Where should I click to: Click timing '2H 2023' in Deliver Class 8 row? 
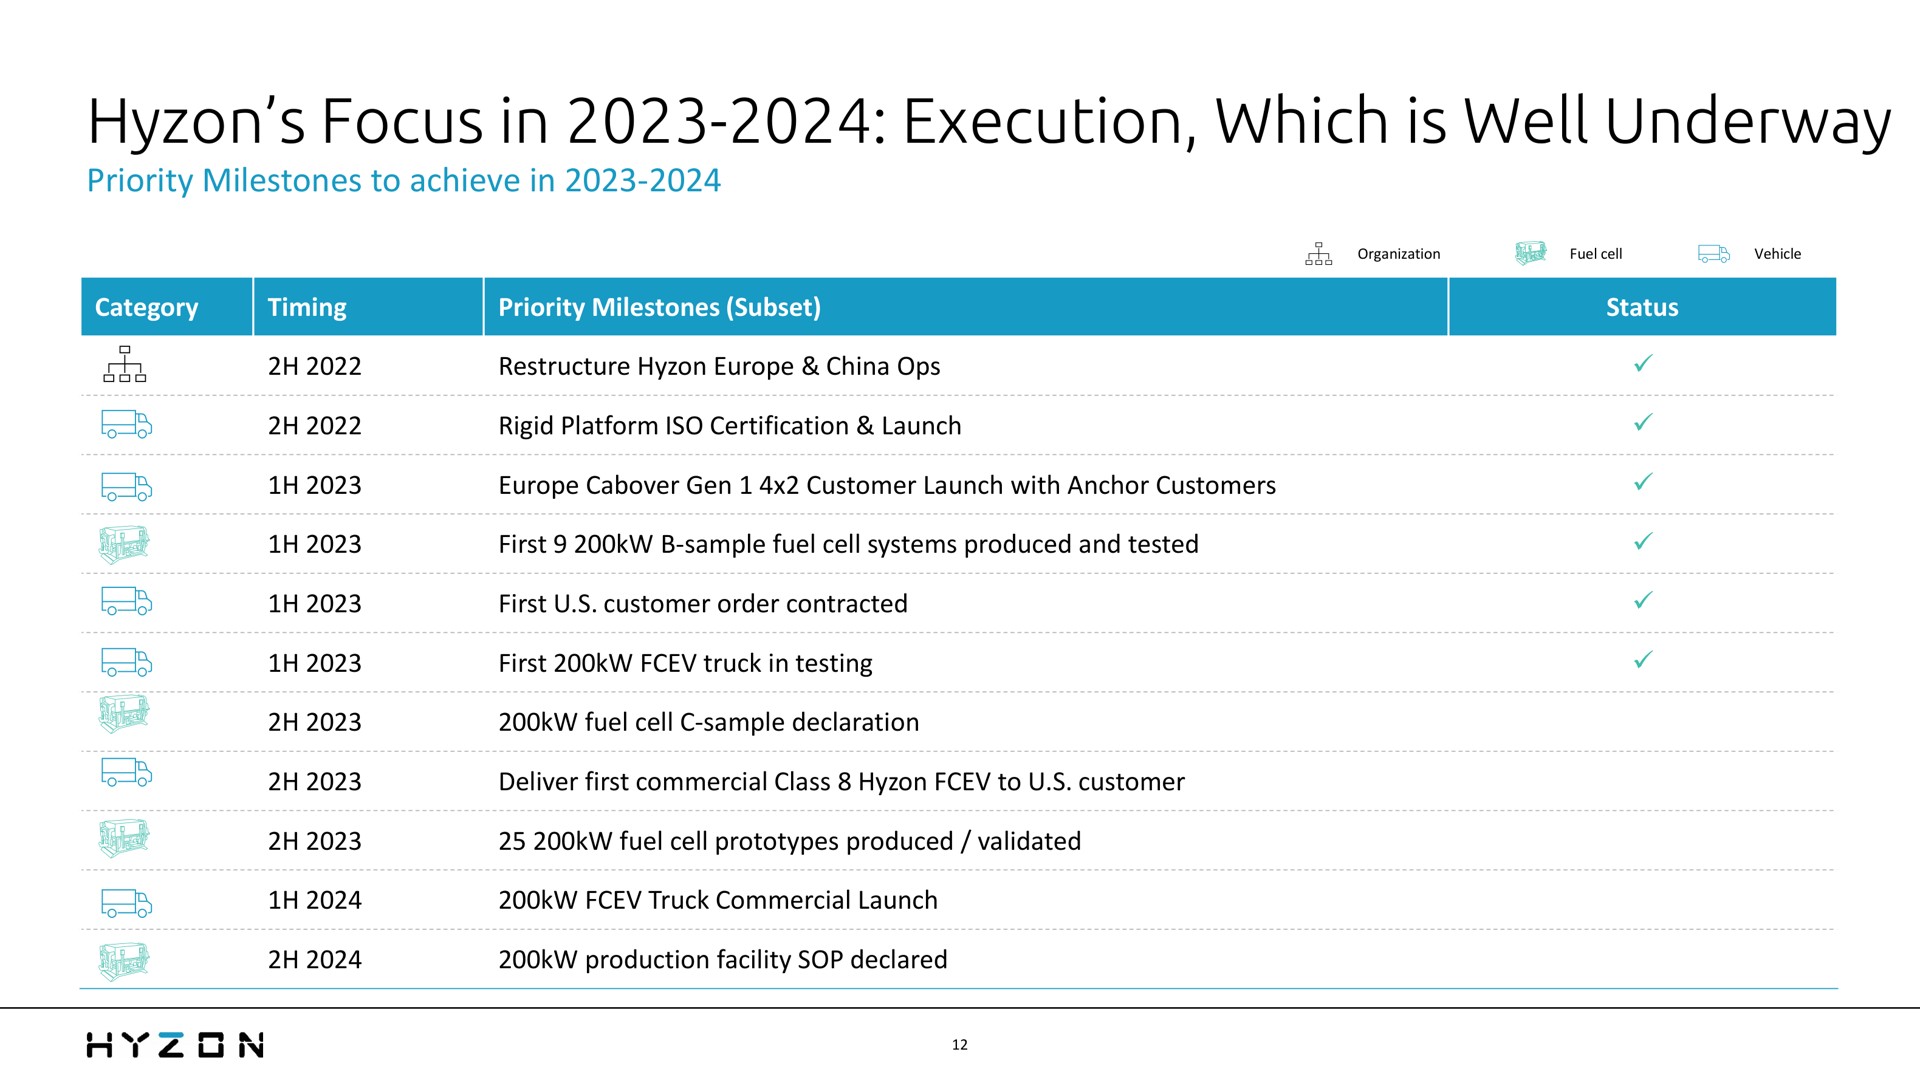(314, 782)
